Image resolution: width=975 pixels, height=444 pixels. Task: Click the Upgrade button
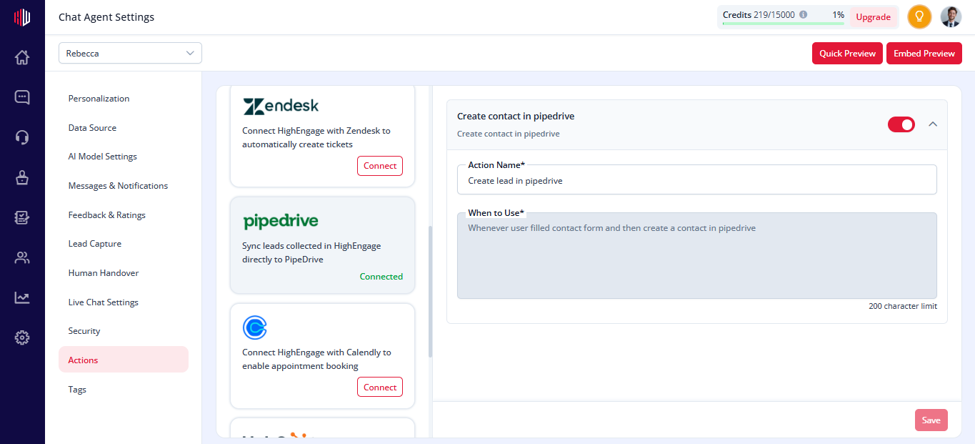(873, 17)
